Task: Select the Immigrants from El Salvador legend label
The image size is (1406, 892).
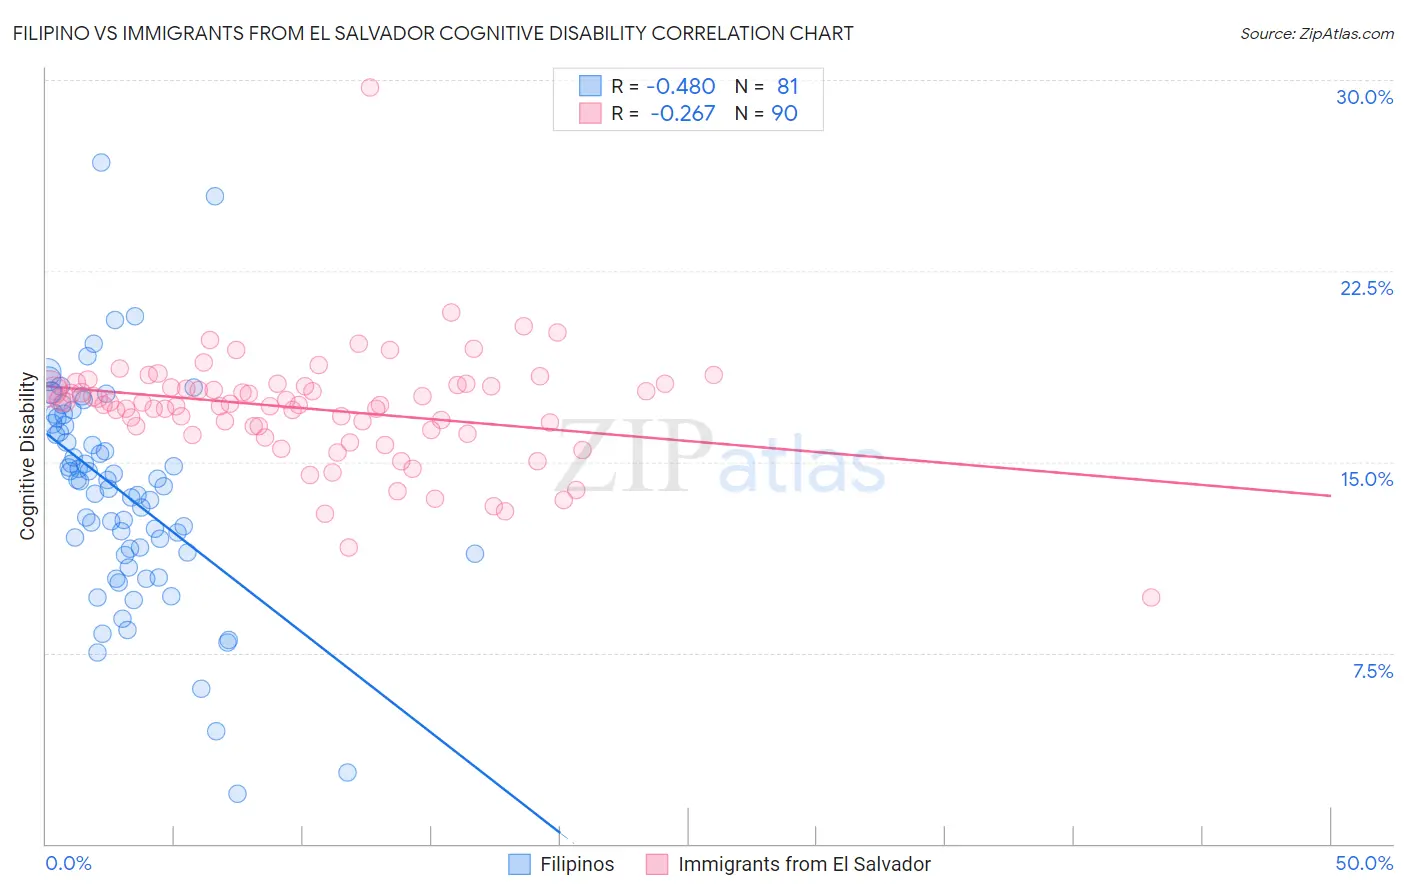Action: 804,864
